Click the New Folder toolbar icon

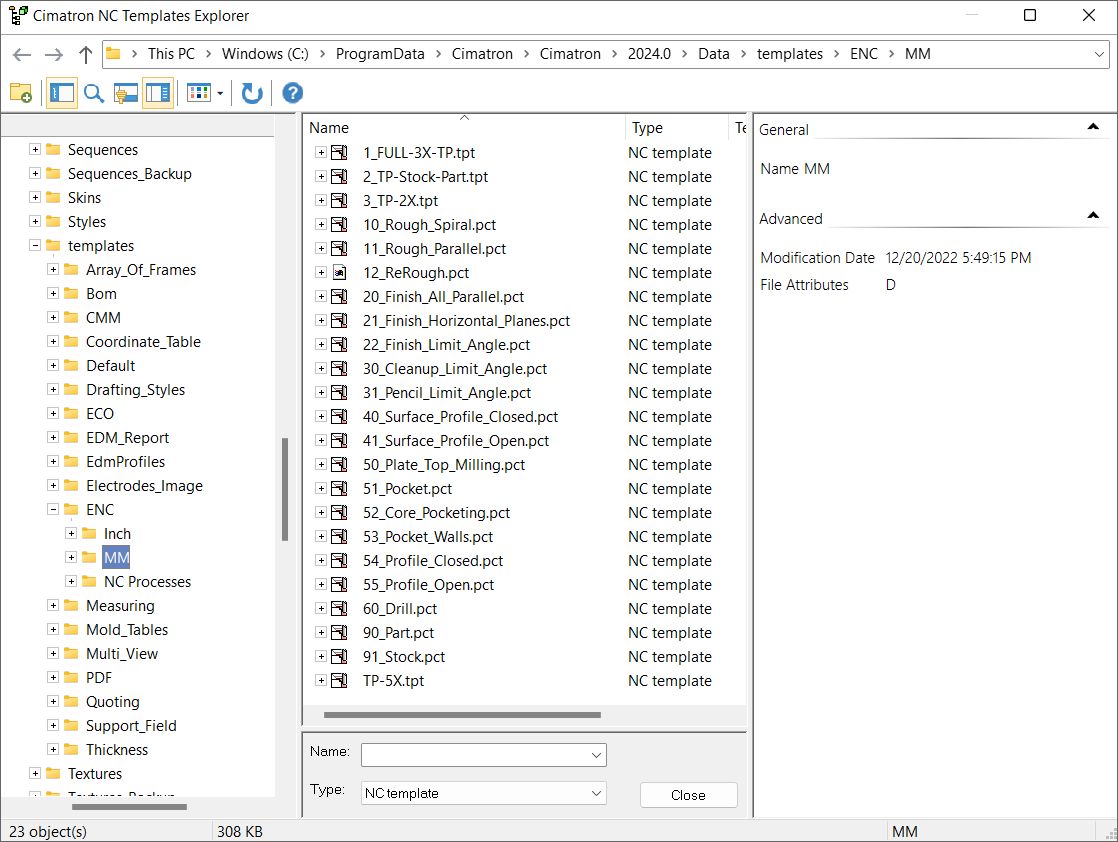(21, 93)
